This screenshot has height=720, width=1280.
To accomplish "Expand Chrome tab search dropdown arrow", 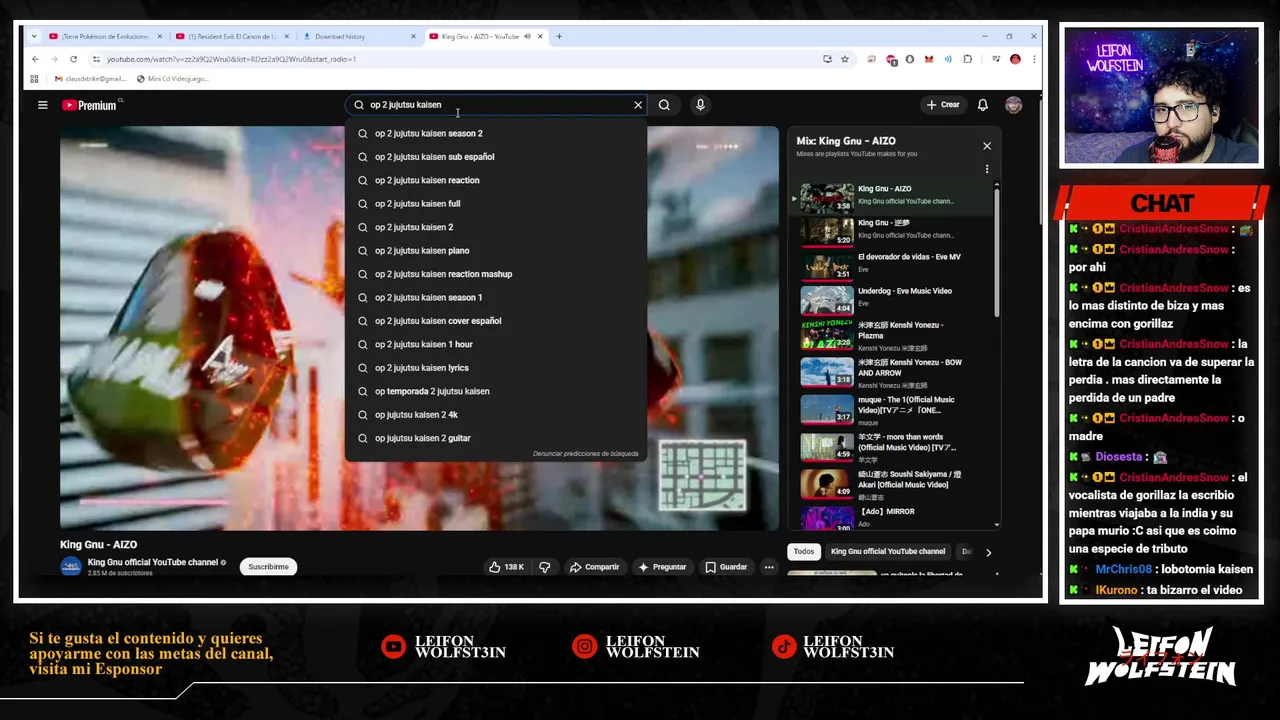I will tap(34, 37).
